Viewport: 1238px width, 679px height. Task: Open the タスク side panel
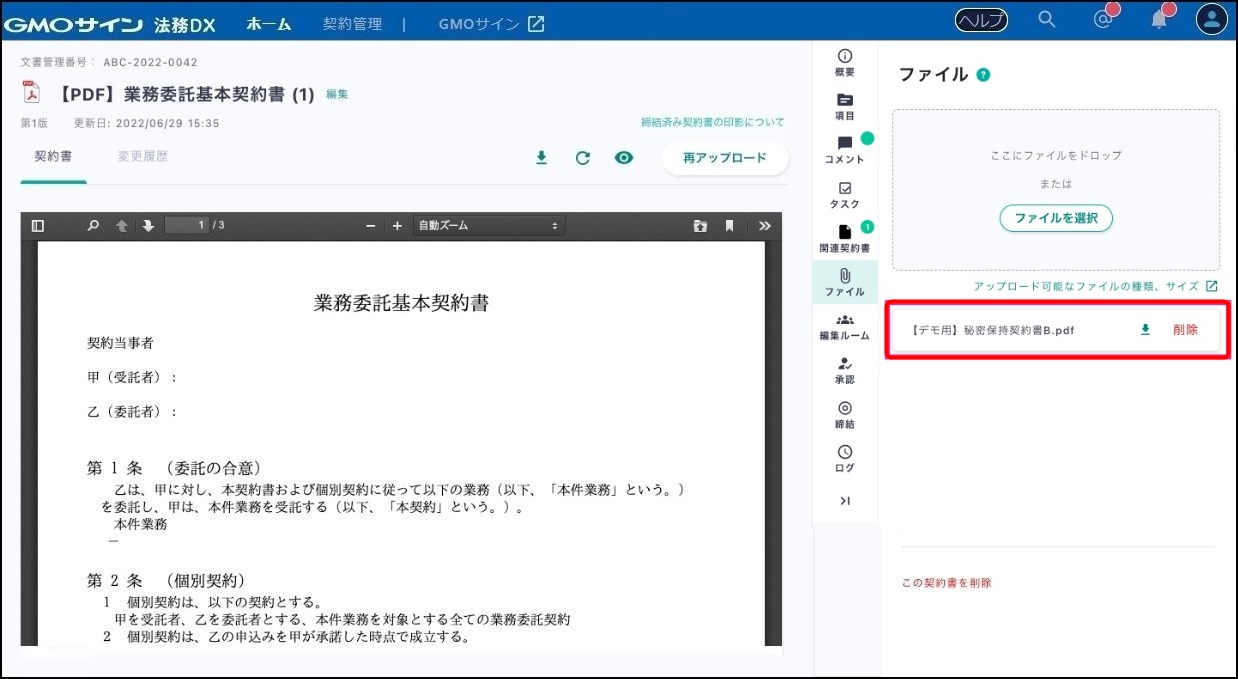[845, 194]
